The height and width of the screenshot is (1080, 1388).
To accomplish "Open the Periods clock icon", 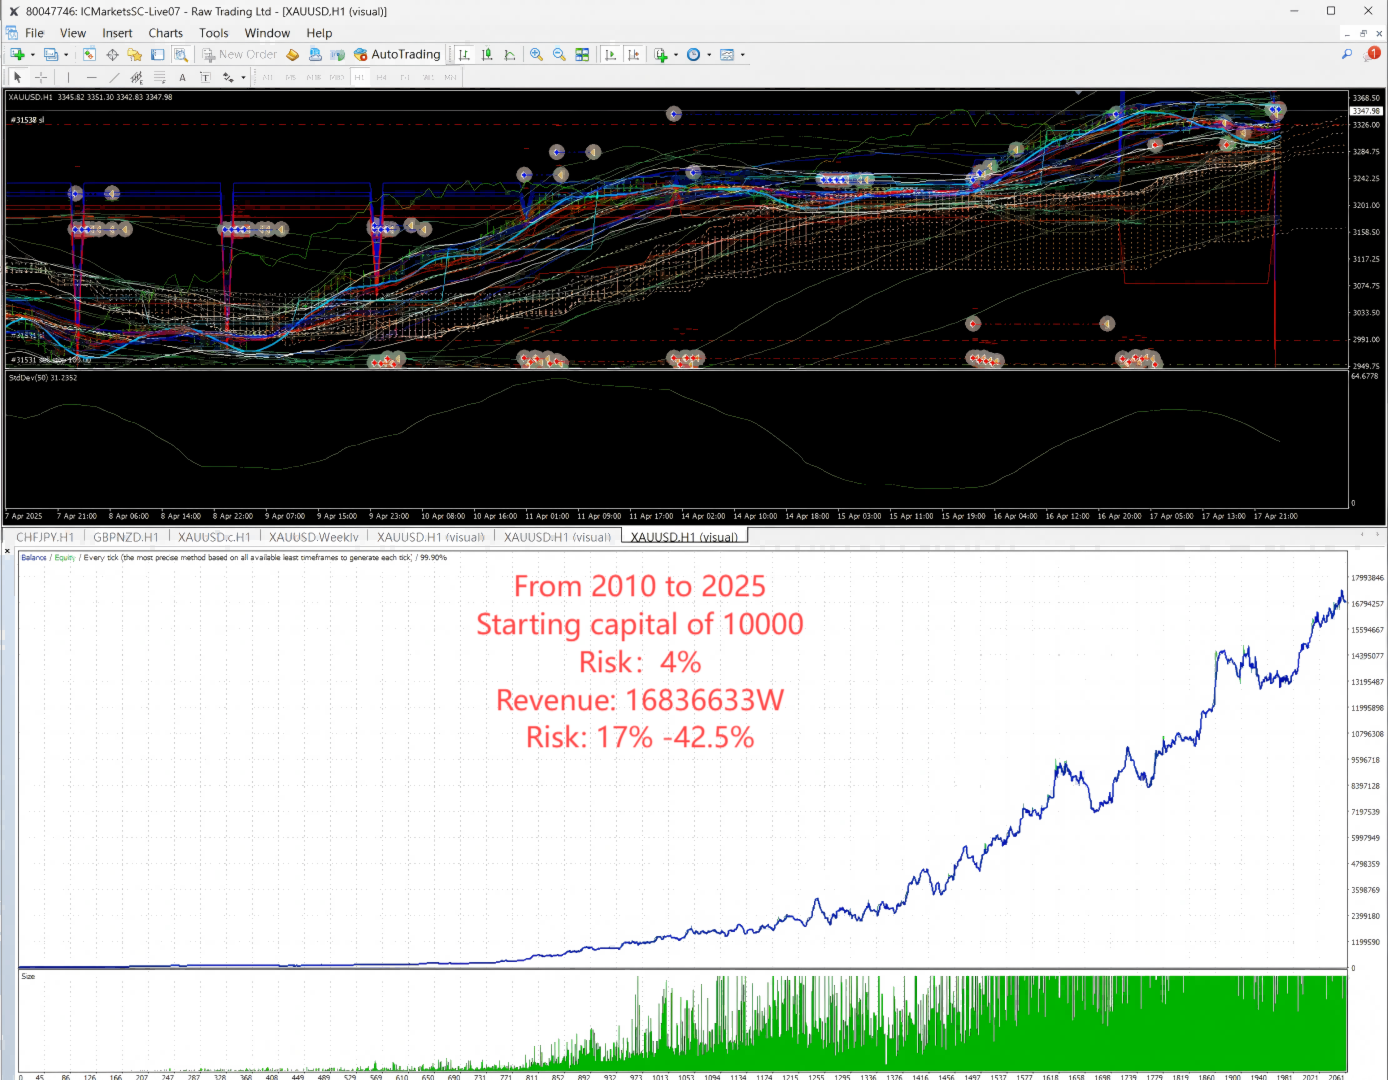I will (694, 55).
